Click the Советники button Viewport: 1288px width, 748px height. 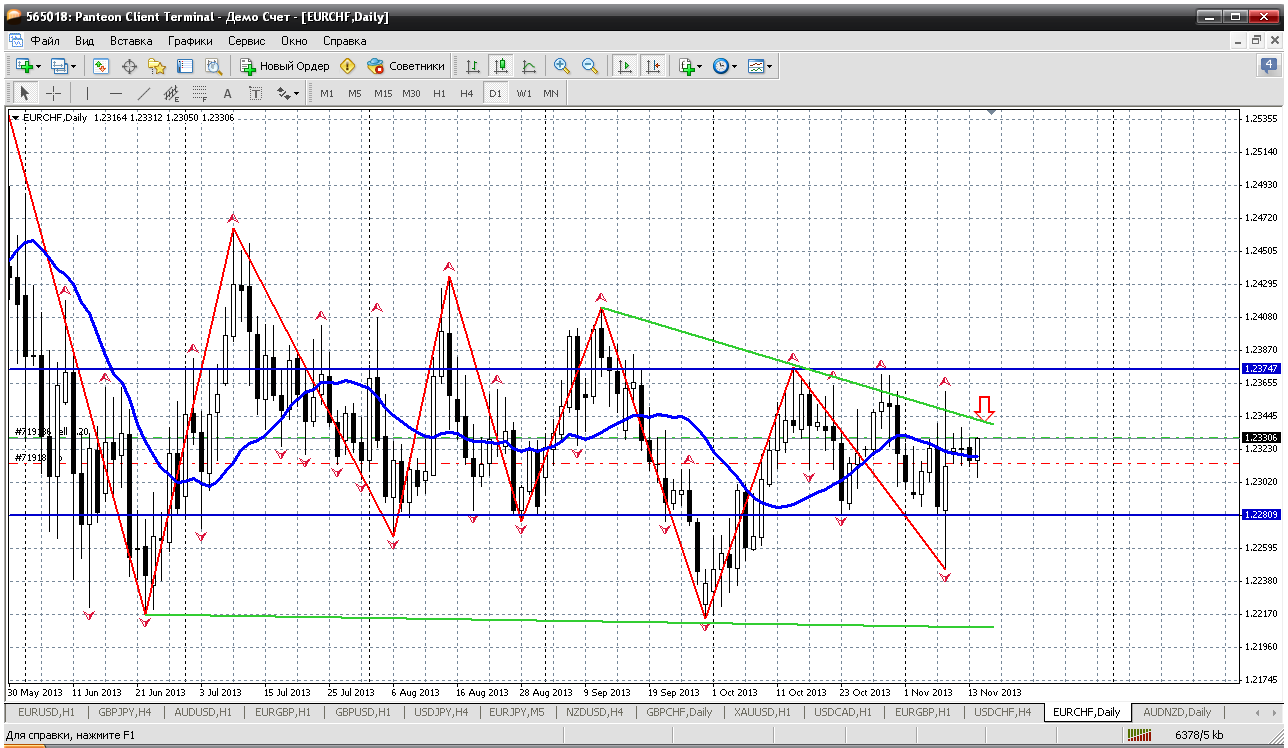(x=406, y=66)
